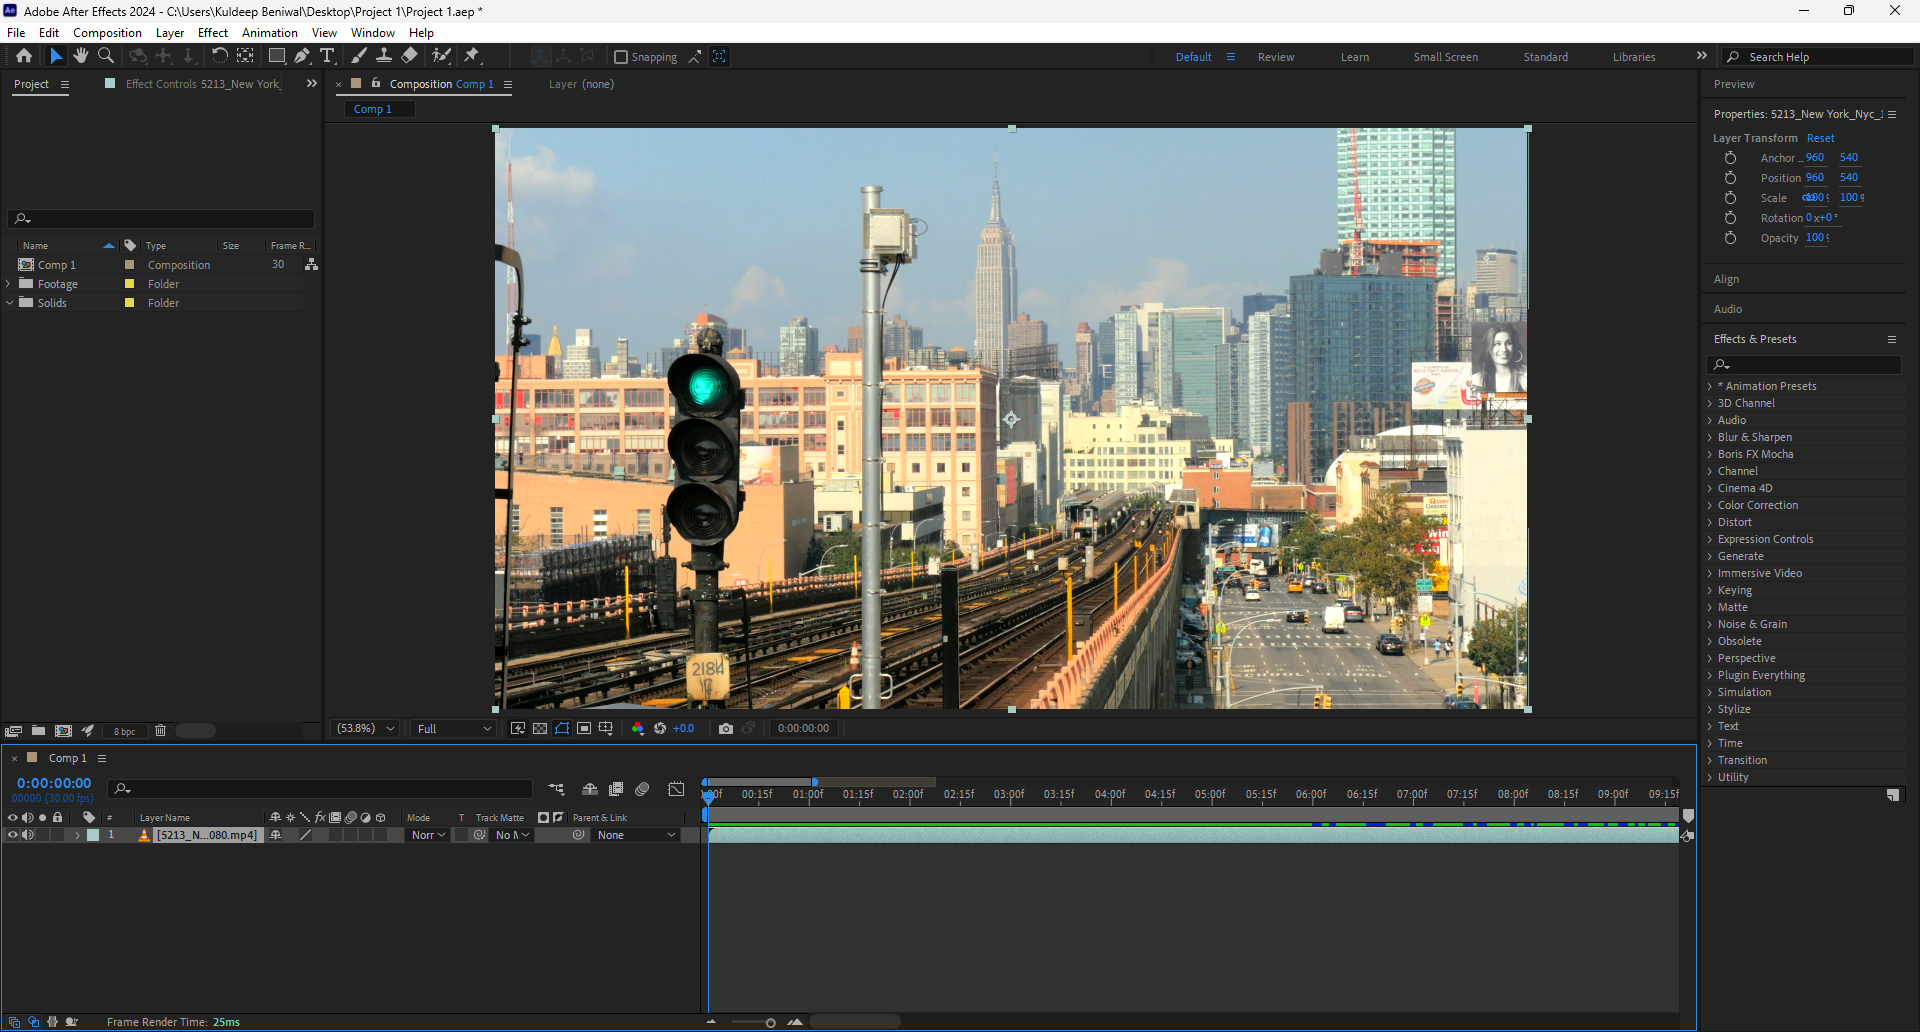
Task: Mute audio of the 5213 video layer
Action: pos(28,835)
